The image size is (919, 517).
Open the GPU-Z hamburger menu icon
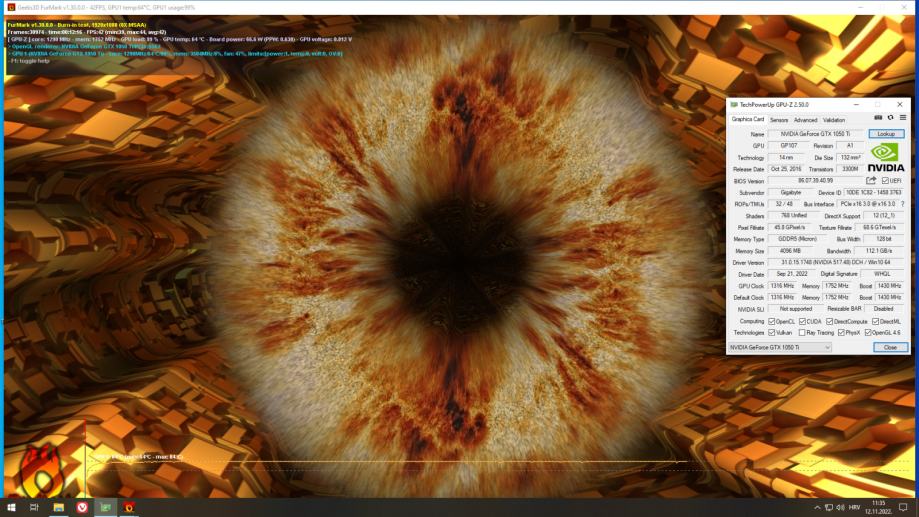[x=903, y=118]
